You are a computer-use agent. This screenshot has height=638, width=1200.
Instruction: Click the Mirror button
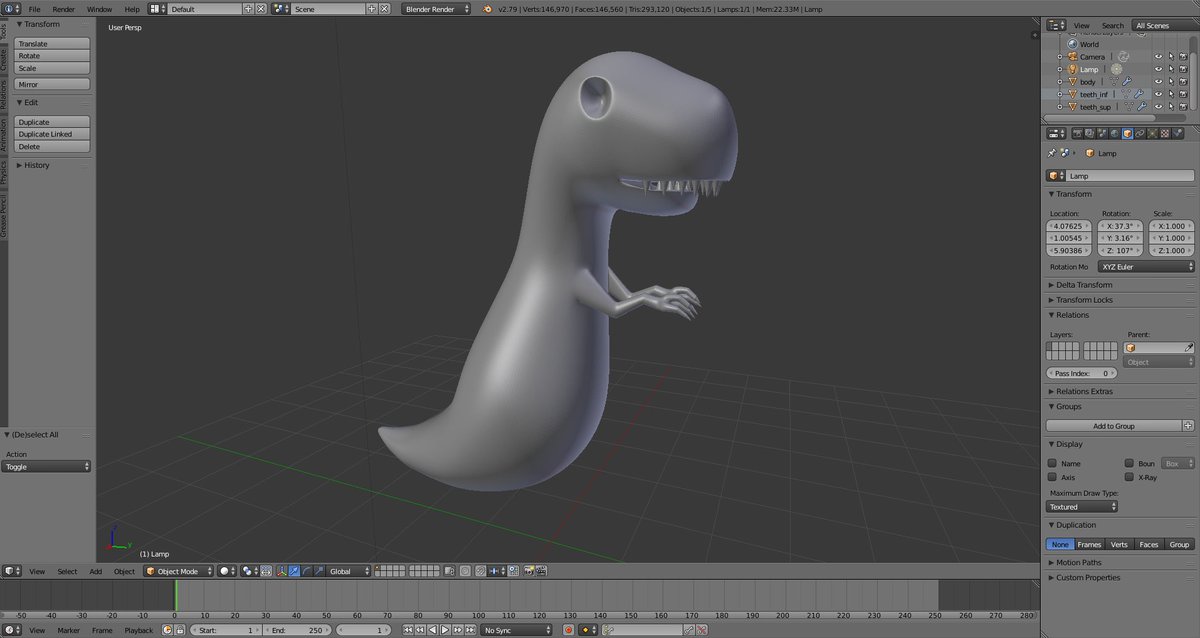point(53,84)
